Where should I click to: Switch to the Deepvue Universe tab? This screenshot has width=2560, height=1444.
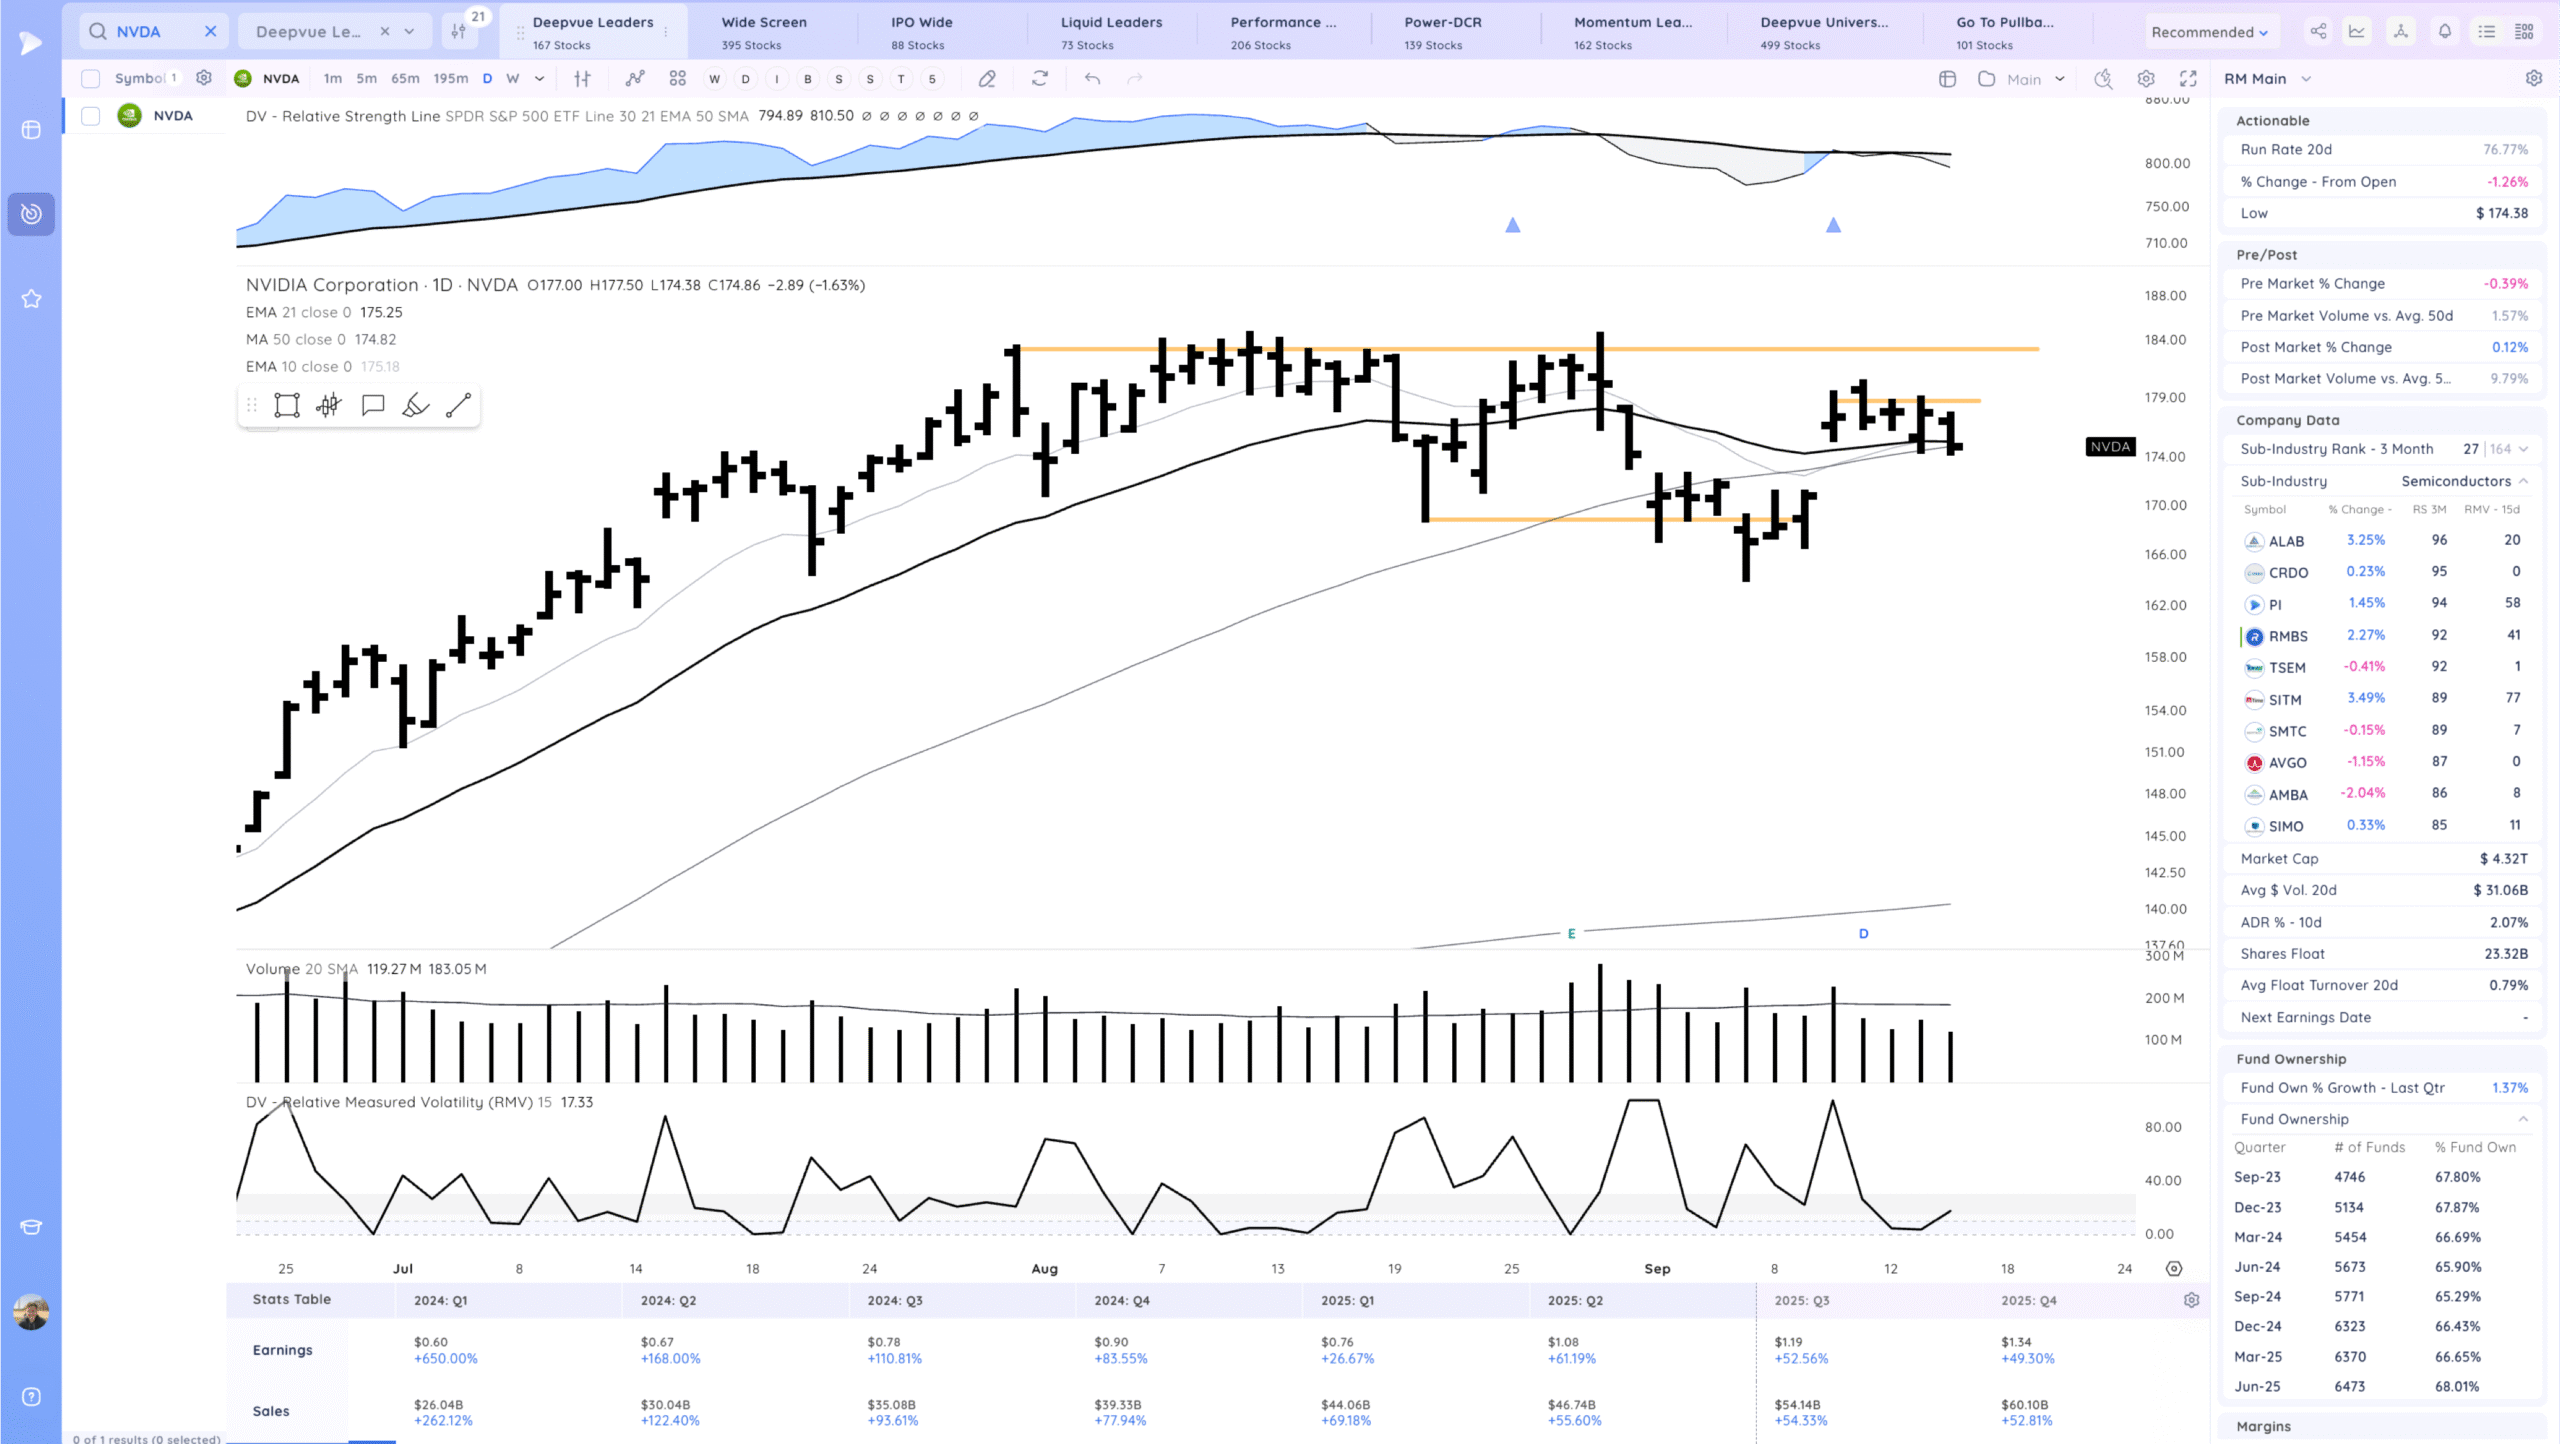(x=1824, y=32)
